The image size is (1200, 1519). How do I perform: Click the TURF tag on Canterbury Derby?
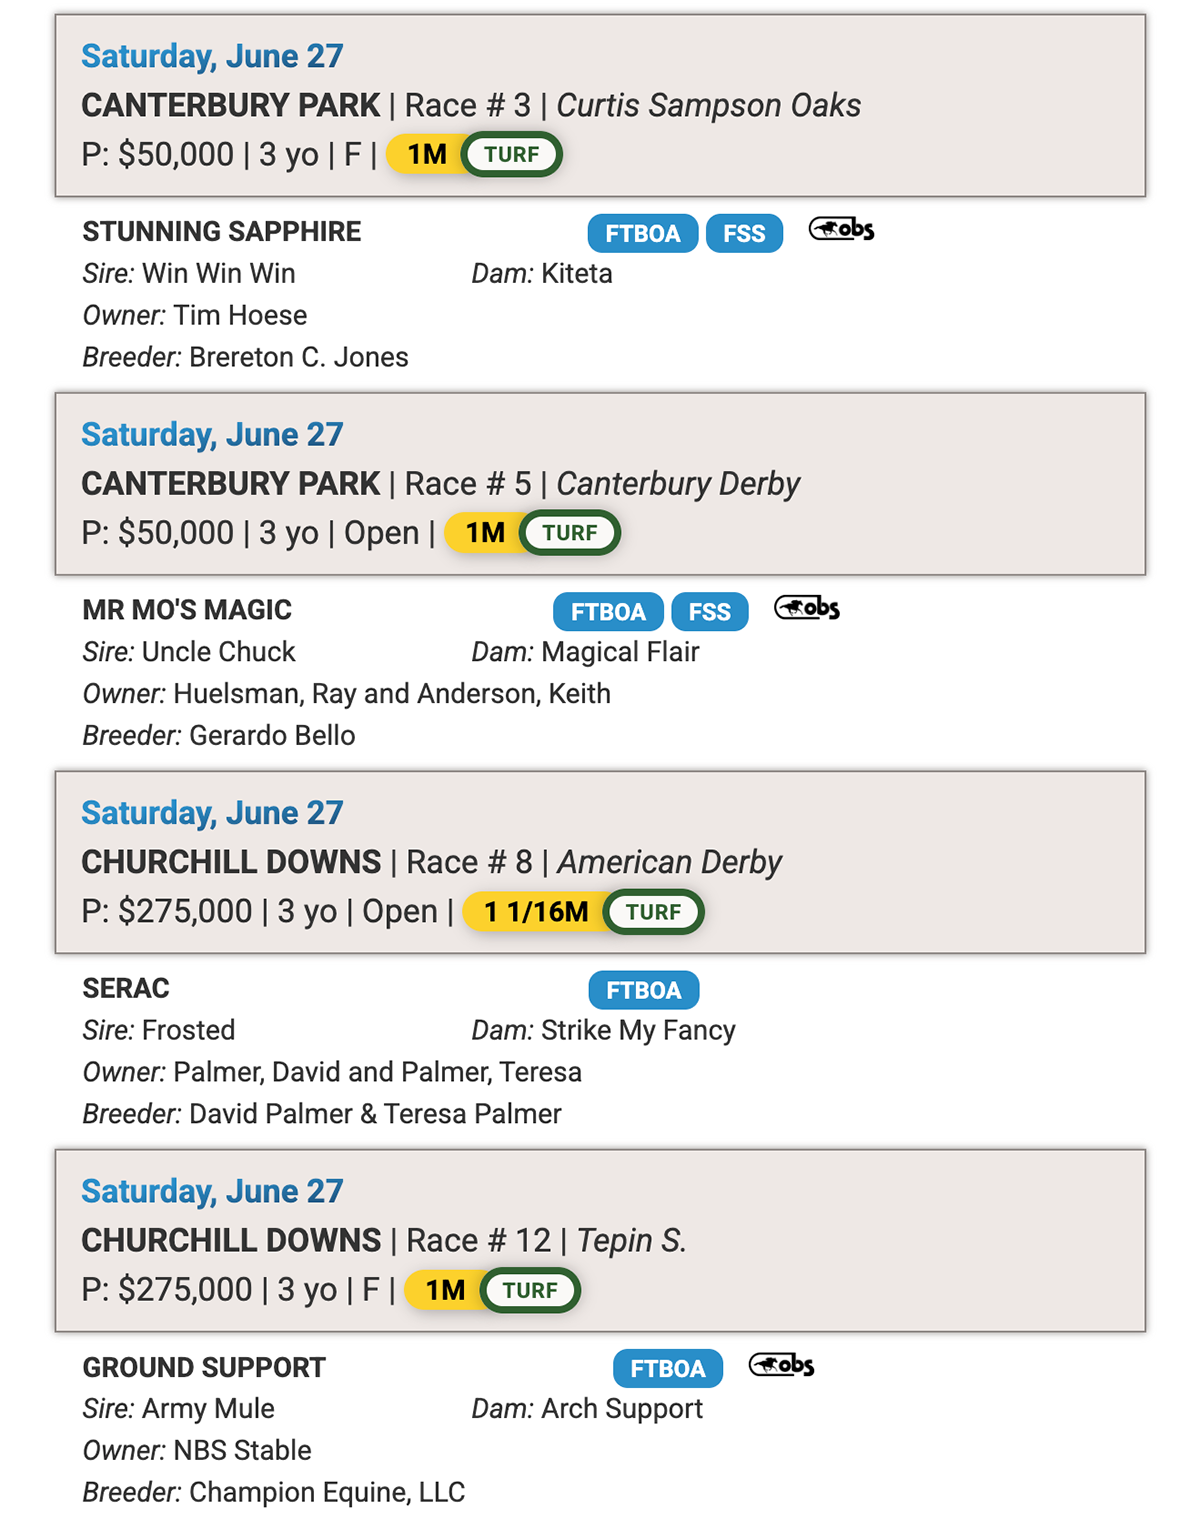[x=570, y=533]
